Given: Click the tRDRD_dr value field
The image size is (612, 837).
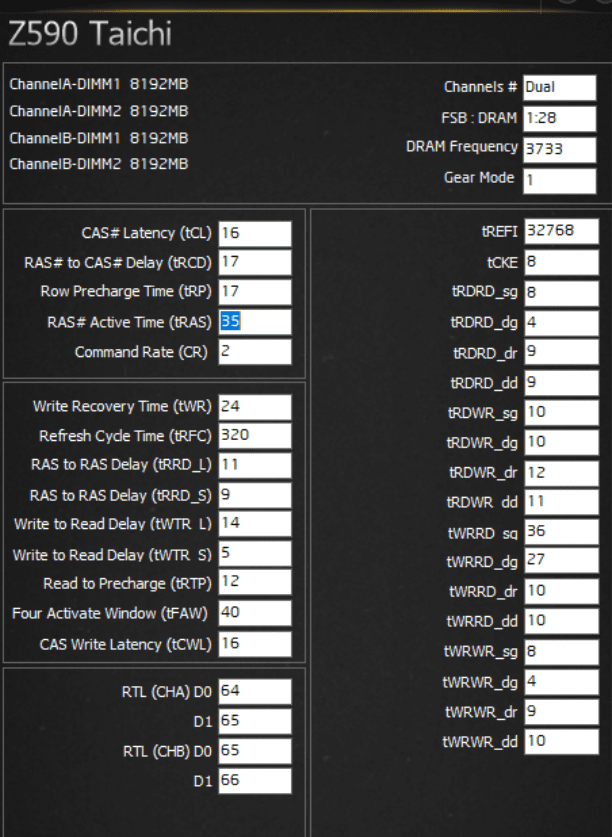Looking at the screenshot, I should pos(561,352).
